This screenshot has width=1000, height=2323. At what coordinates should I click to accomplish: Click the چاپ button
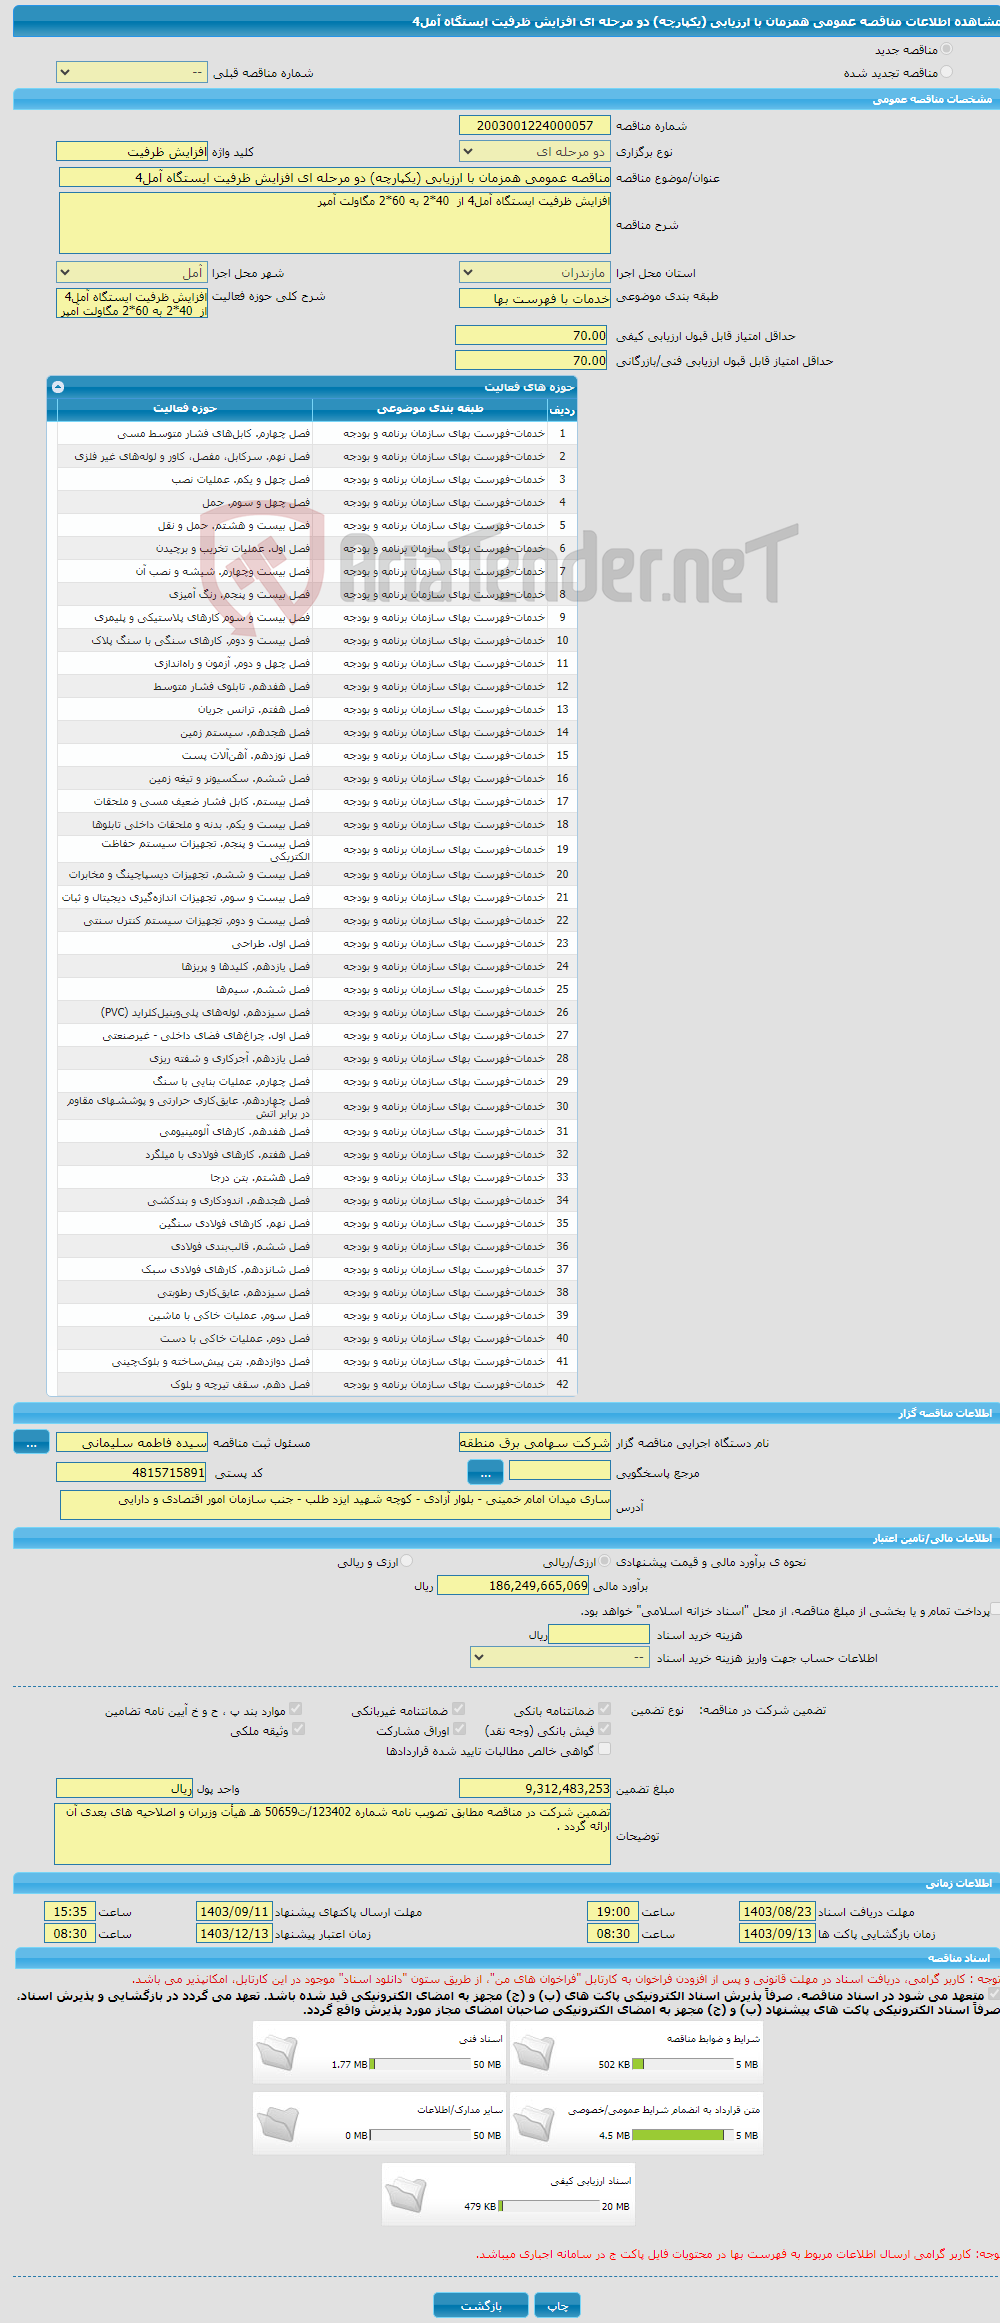(x=557, y=2305)
